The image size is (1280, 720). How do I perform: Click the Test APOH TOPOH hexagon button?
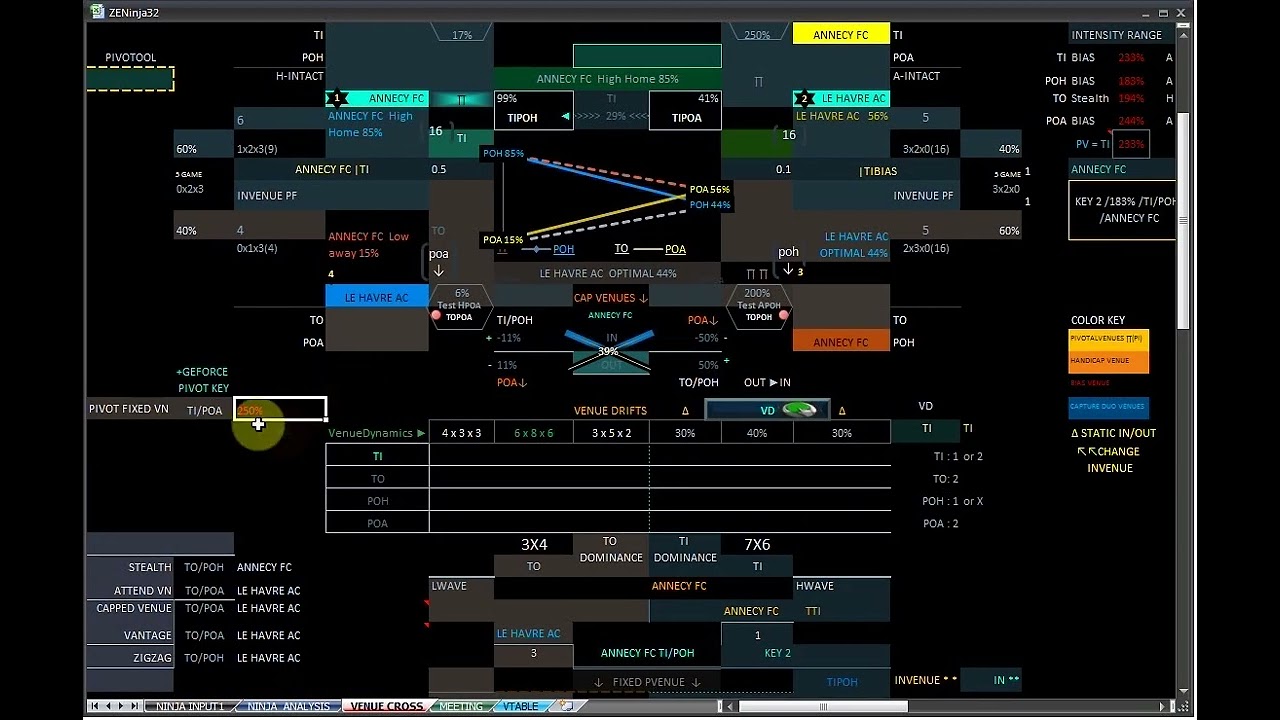click(x=758, y=305)
